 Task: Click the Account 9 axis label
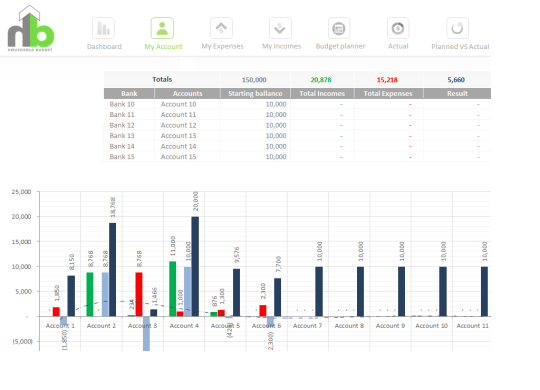[390, 326]
